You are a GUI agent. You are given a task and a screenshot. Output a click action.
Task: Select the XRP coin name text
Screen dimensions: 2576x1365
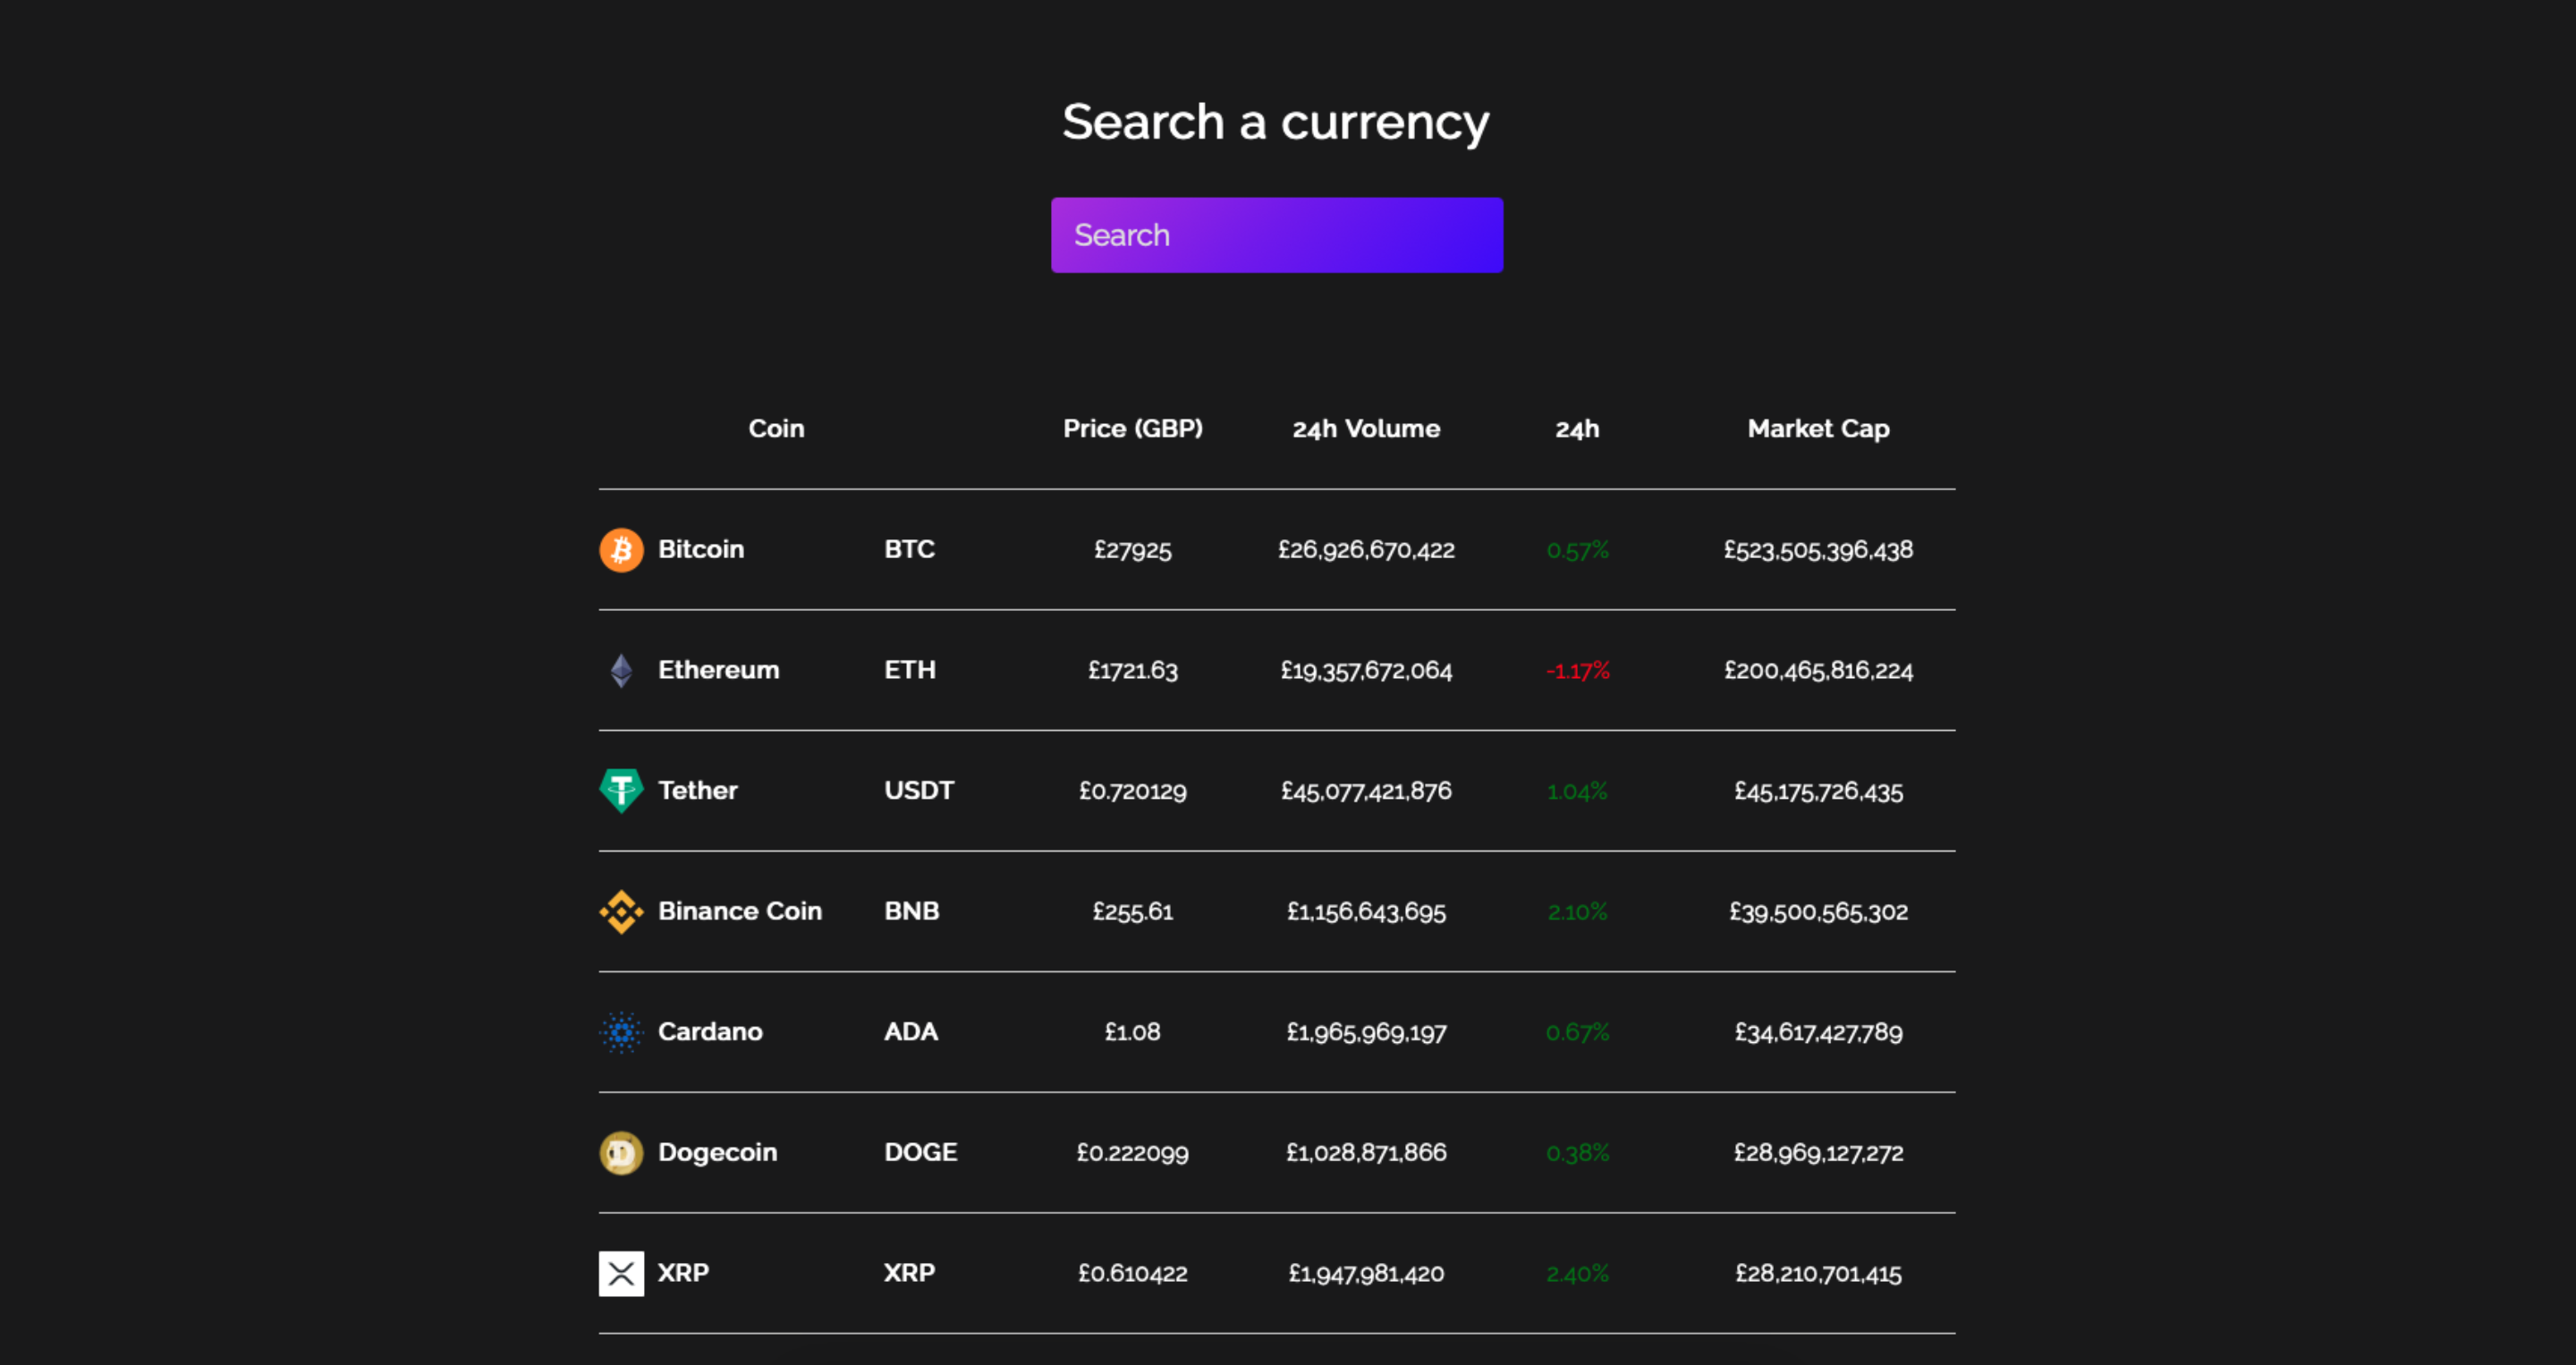coord(683,1273)
